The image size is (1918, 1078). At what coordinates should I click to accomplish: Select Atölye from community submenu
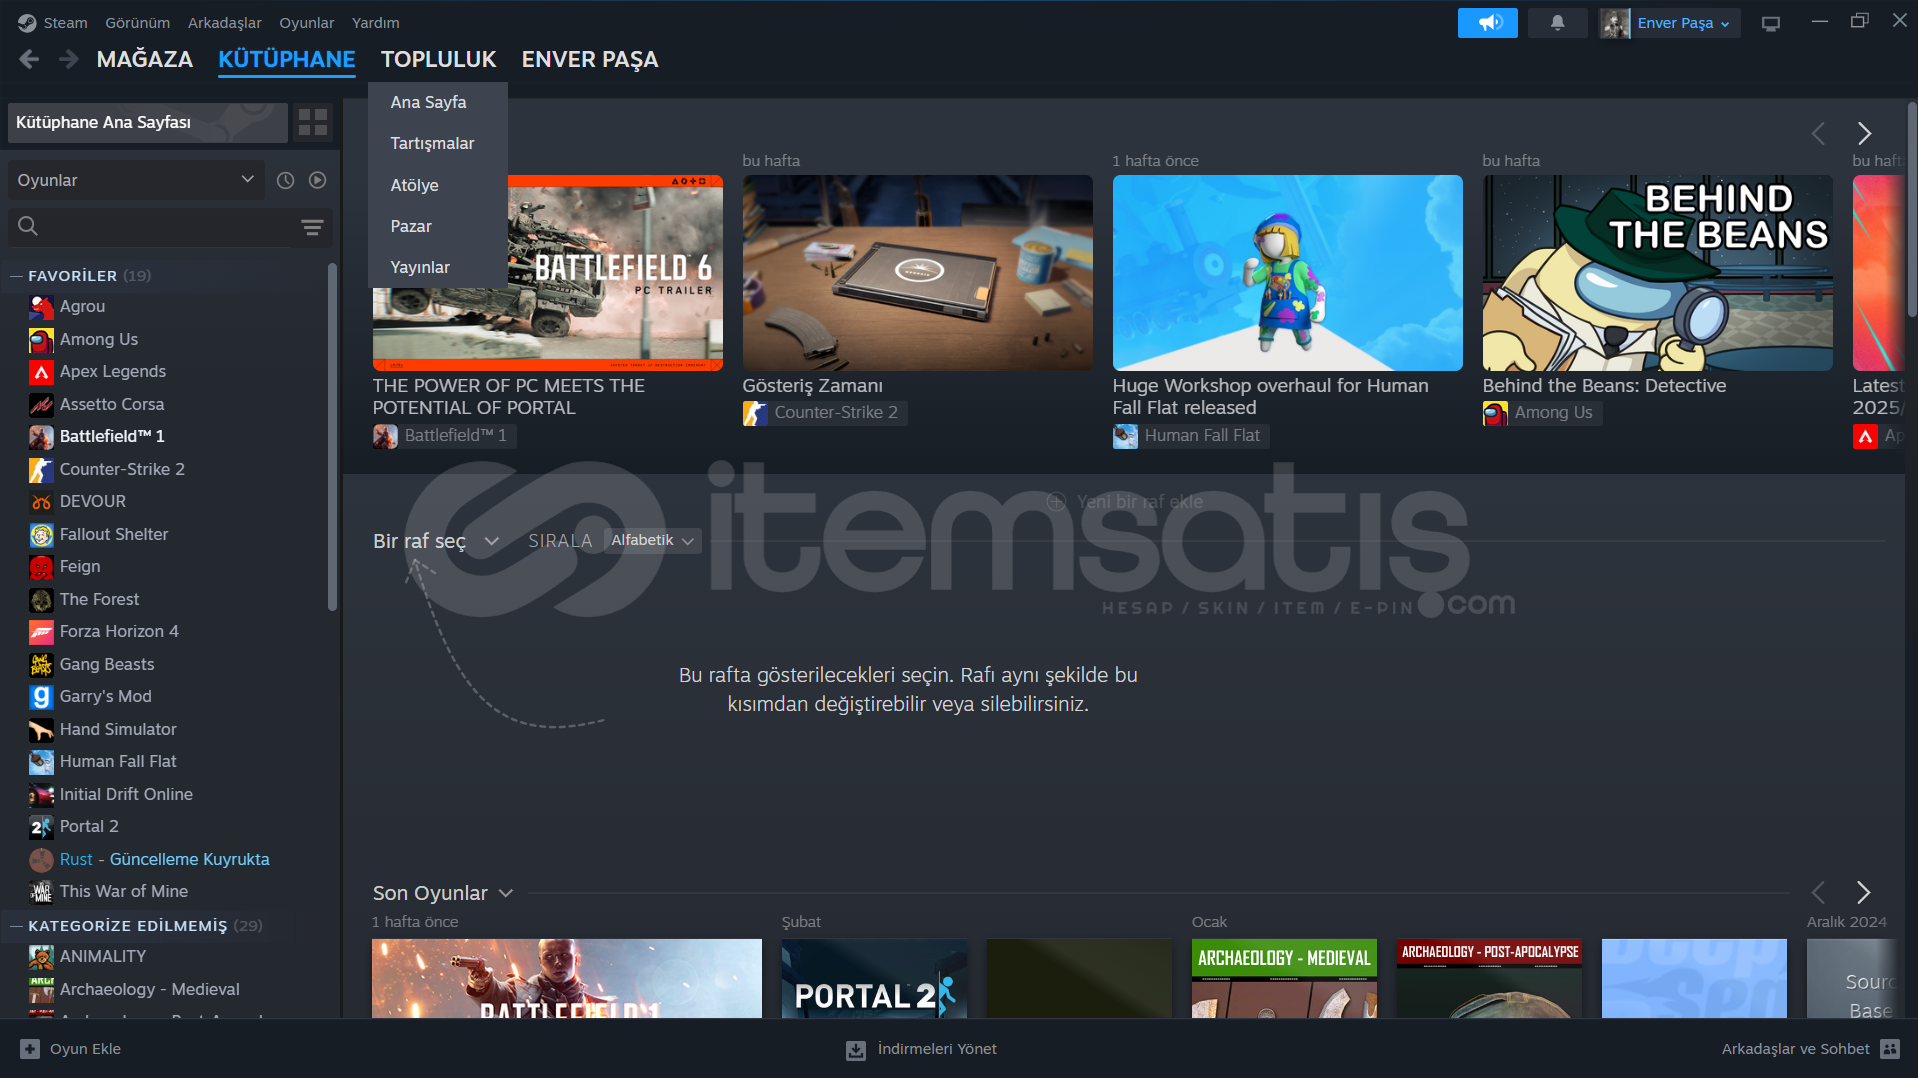[438, 186]
